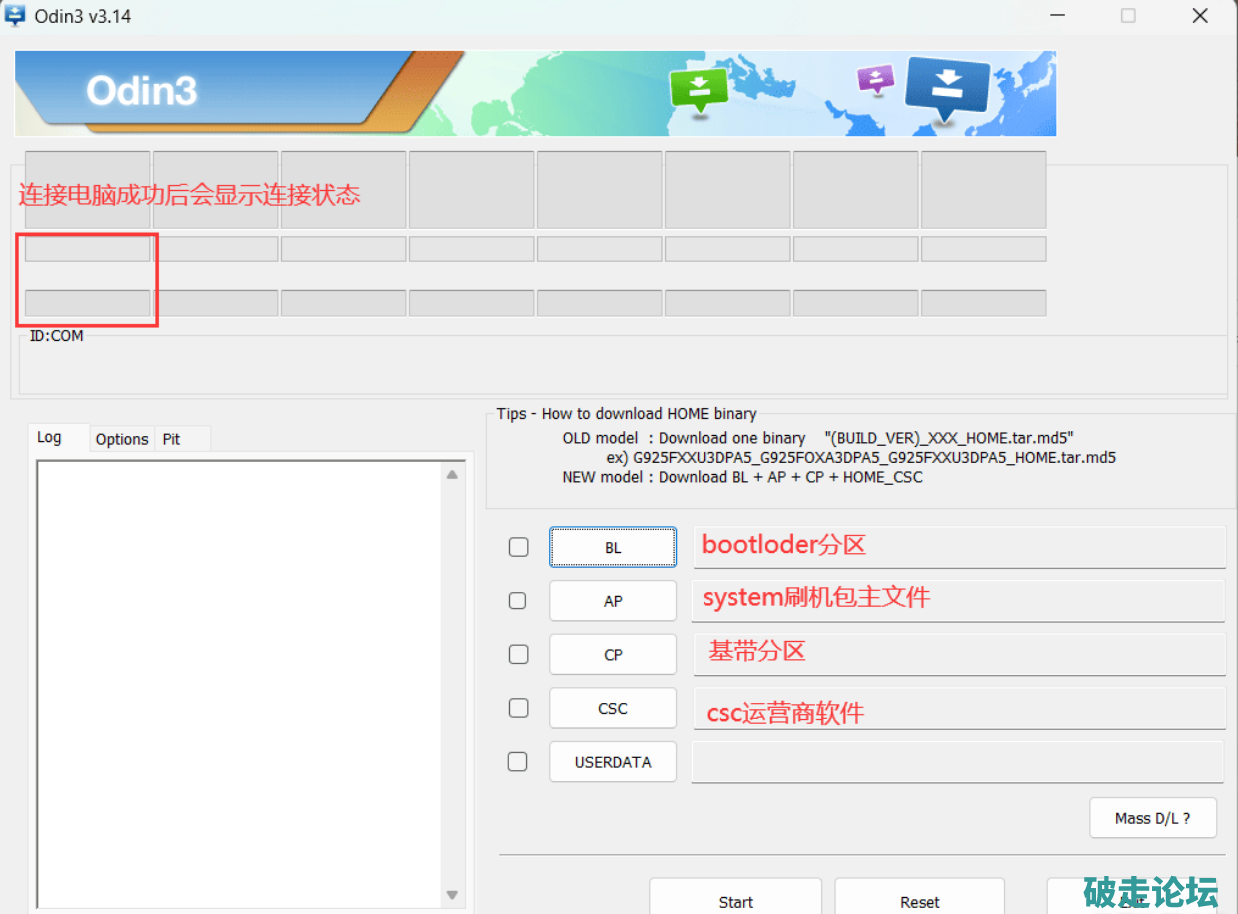Open the Pit tab

(x=172, y=439)
